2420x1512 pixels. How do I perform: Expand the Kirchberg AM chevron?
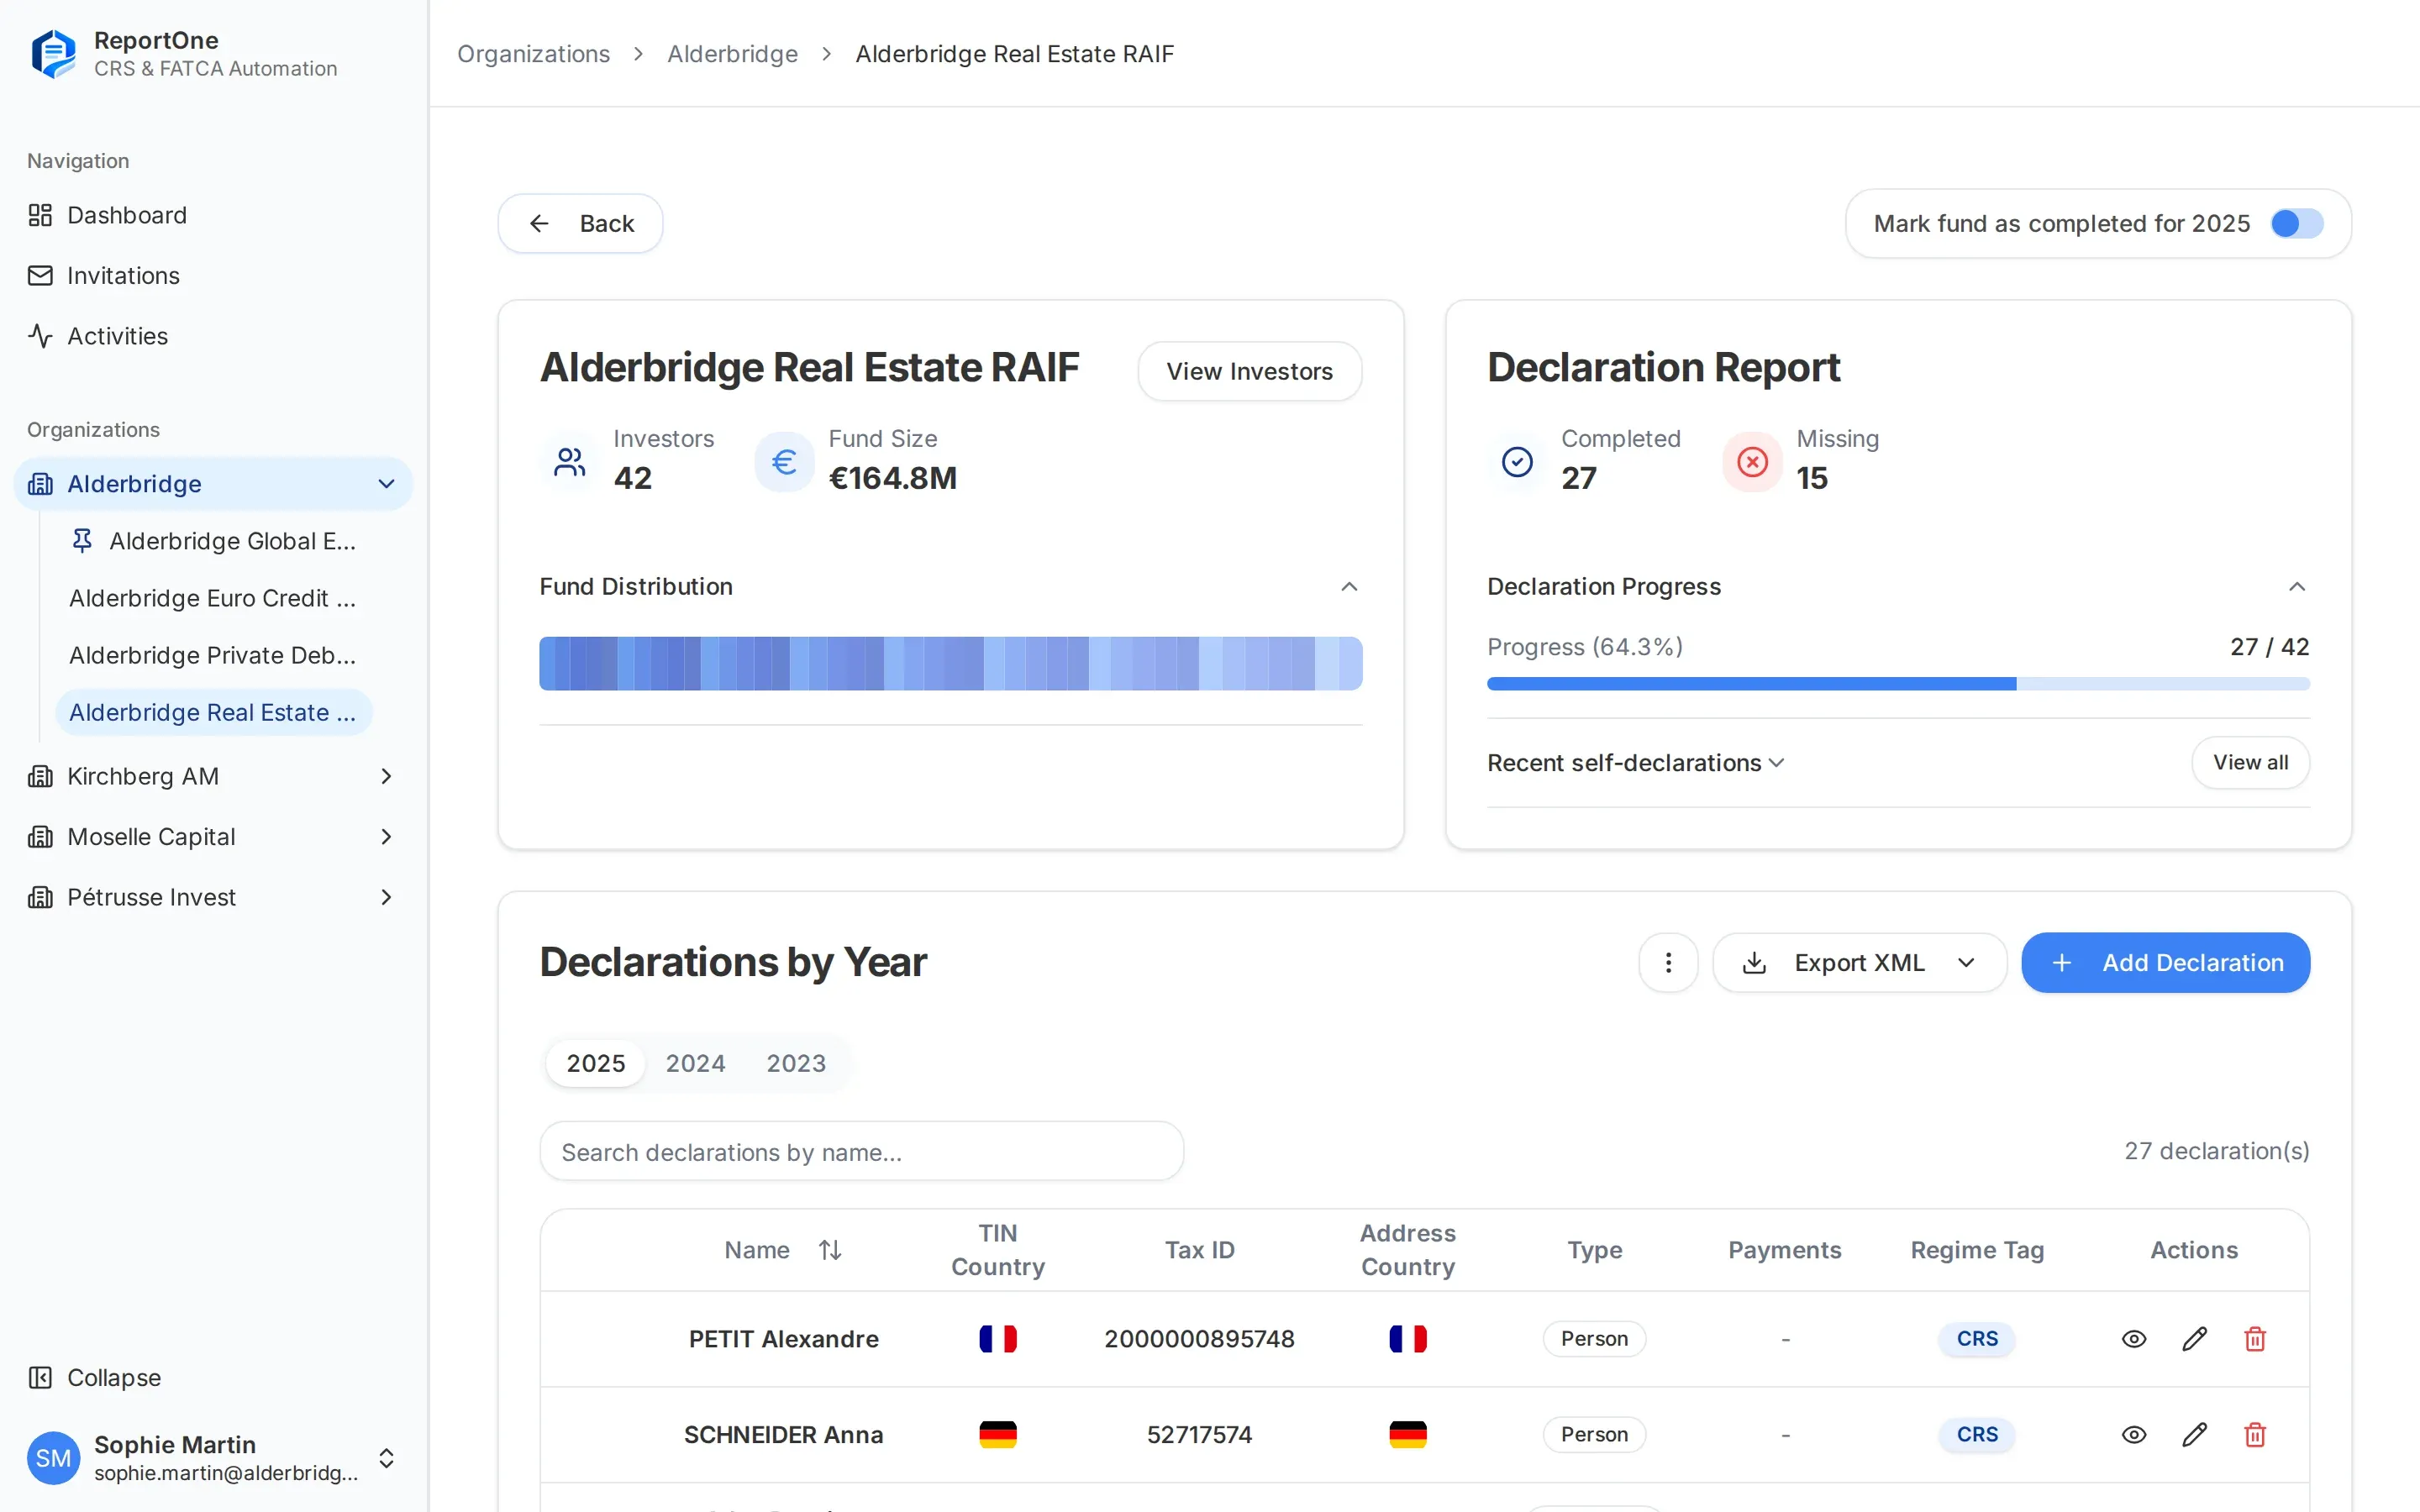(x=386, y=776)
